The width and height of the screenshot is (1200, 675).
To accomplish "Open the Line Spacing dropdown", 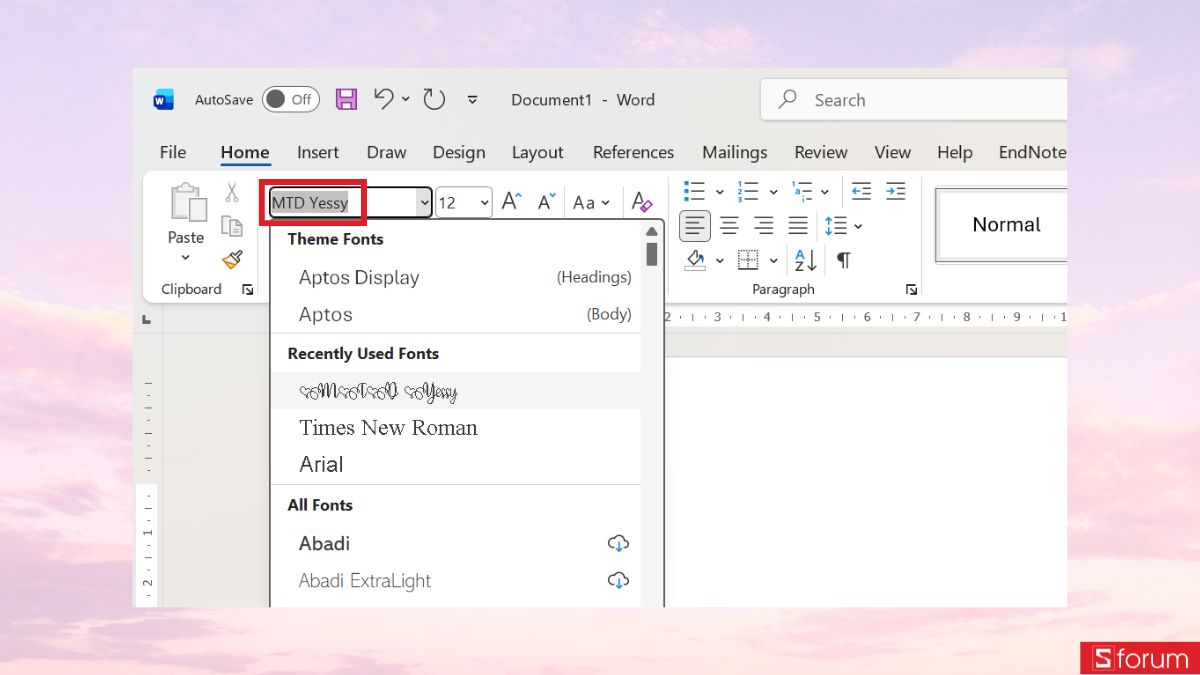I will [843, 226].
